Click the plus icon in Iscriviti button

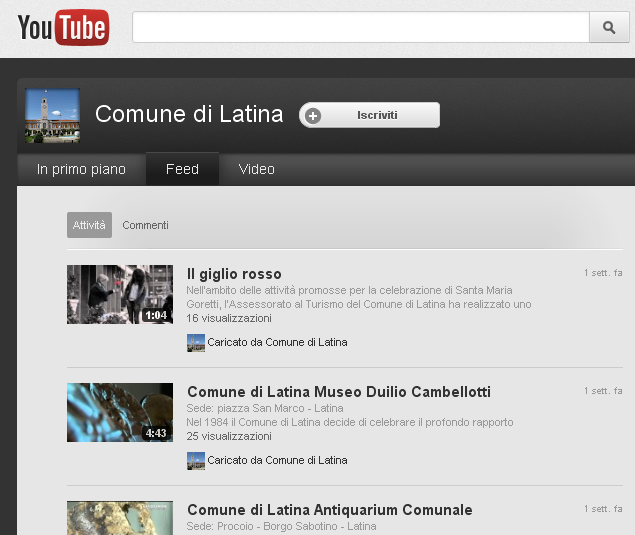[313, 116]
